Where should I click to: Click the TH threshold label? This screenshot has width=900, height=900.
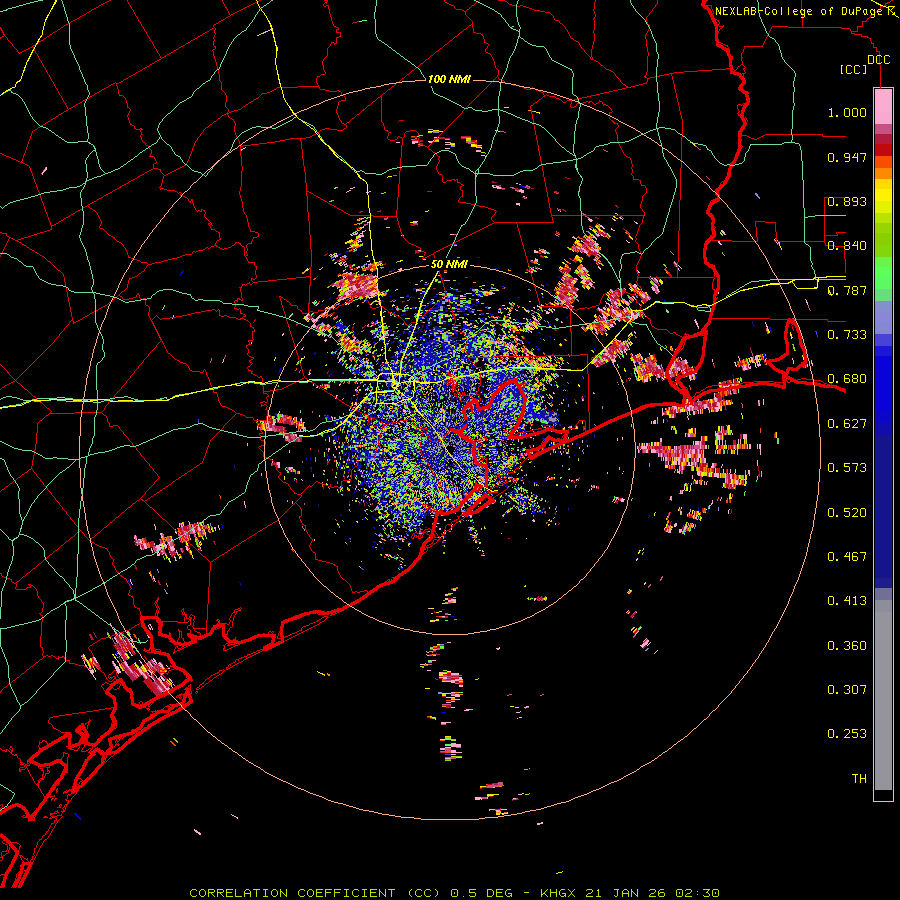pos(859,779)
